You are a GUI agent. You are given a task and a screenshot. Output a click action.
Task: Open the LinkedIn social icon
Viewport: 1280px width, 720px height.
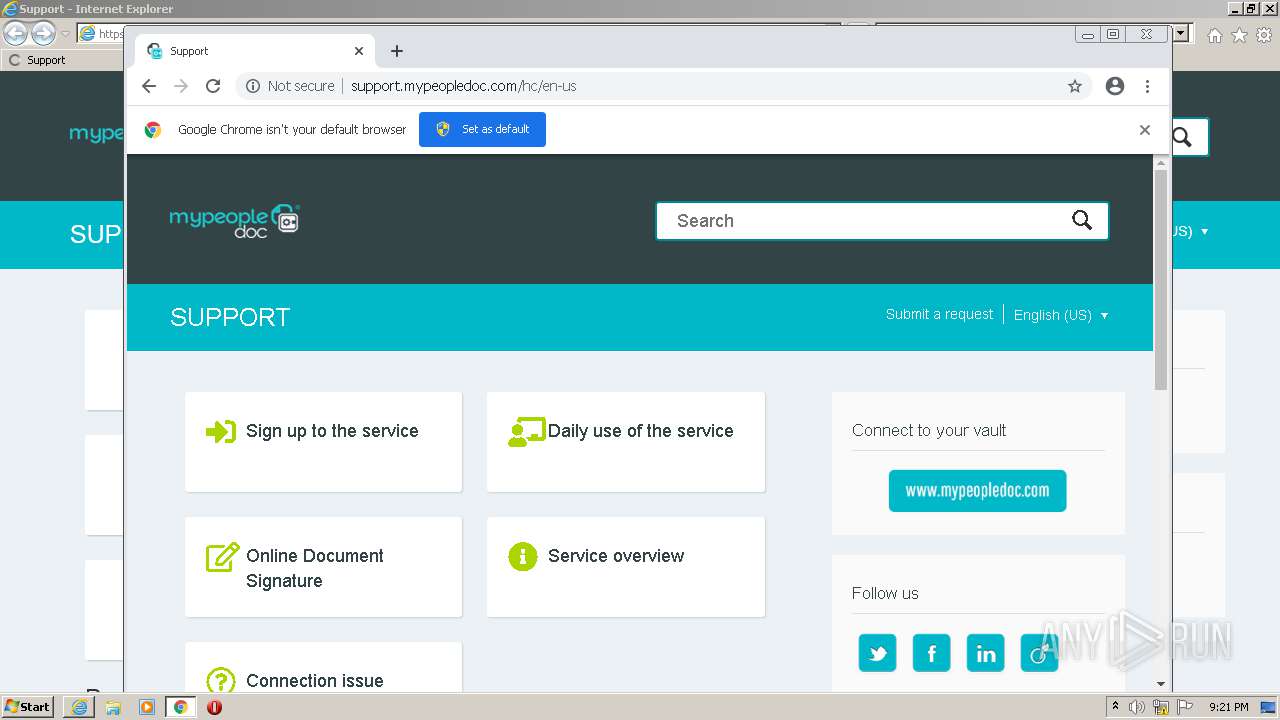[985, 653]
